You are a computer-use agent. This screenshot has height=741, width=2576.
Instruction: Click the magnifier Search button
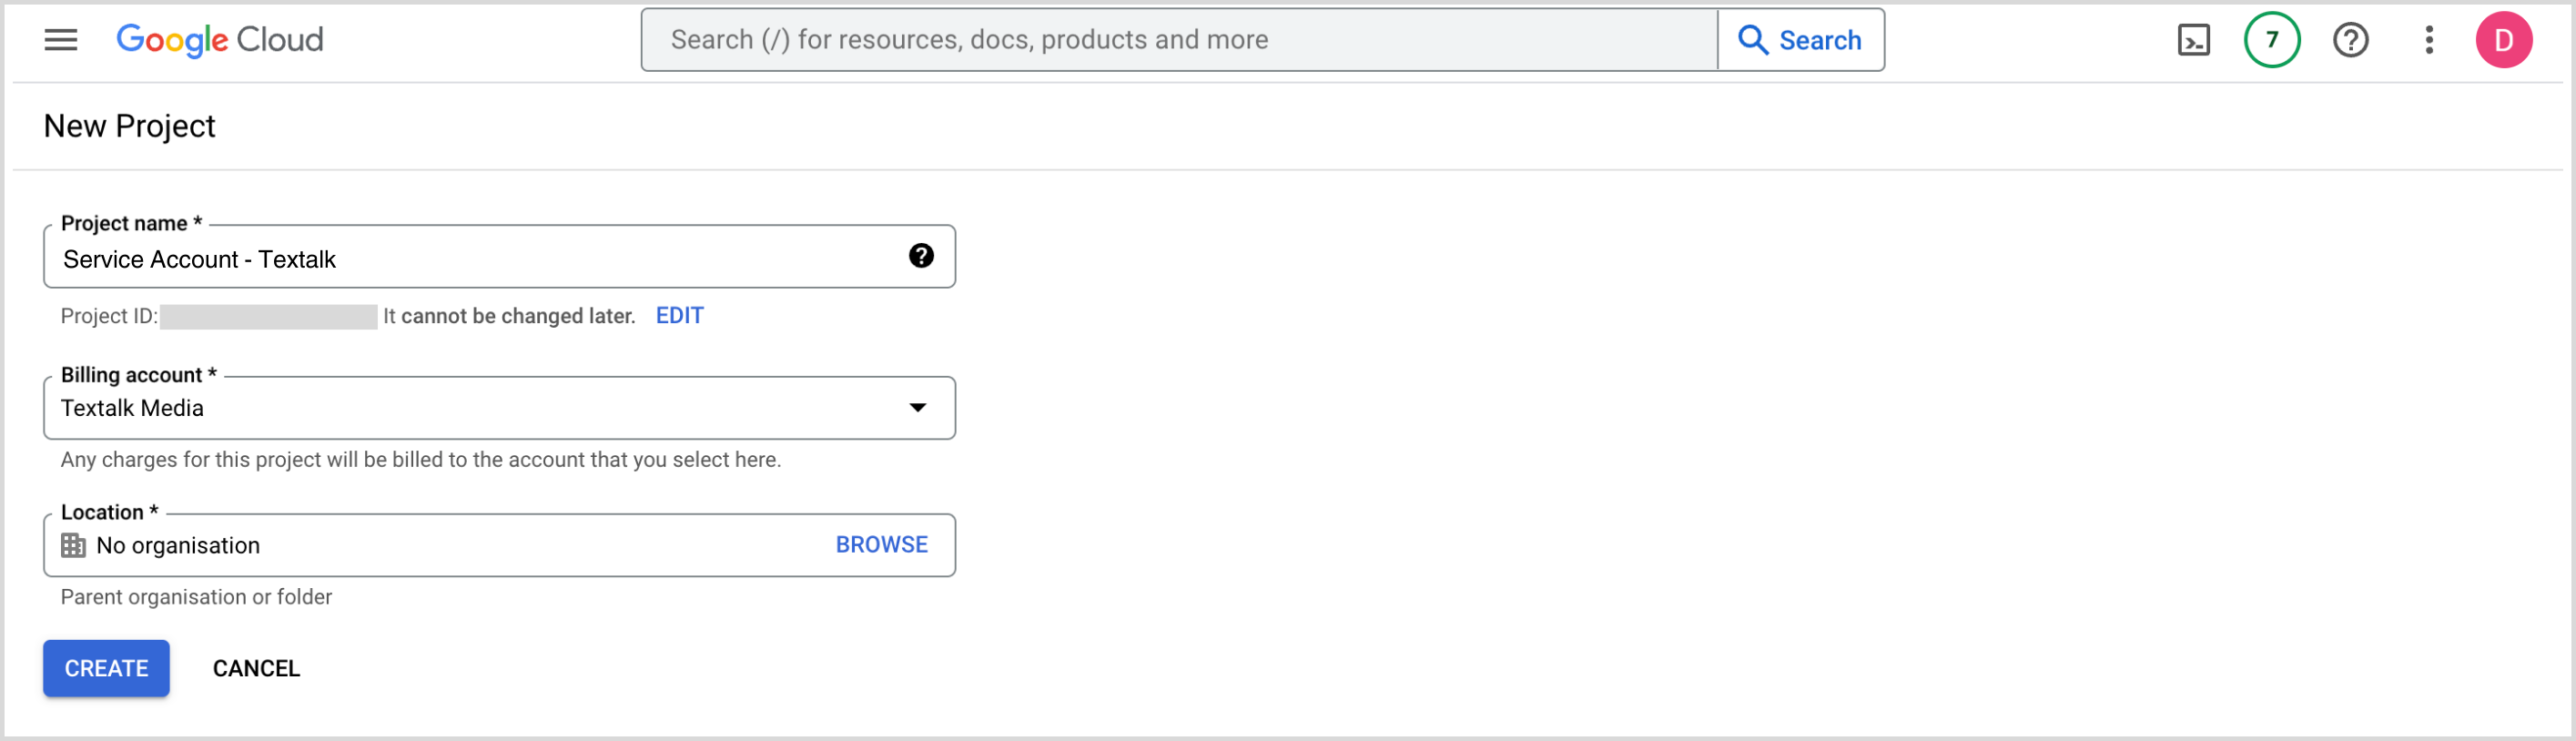click(1800, 40)
